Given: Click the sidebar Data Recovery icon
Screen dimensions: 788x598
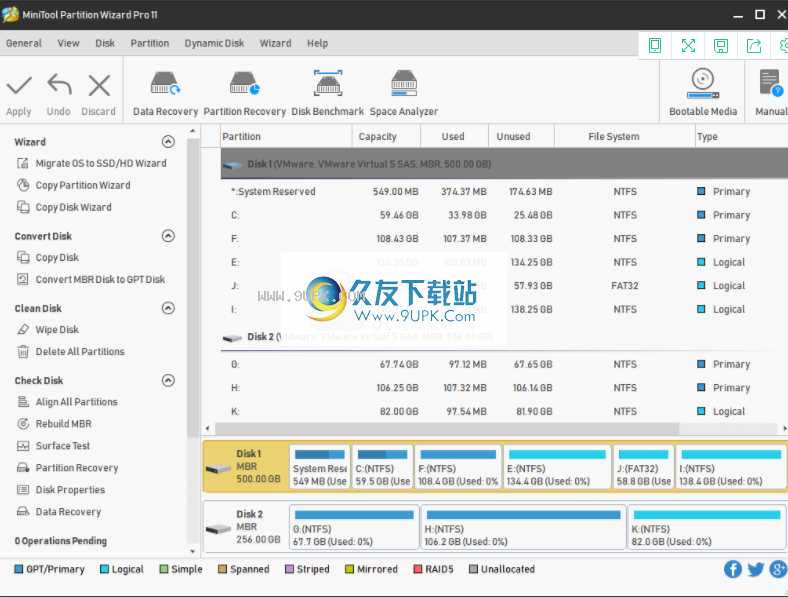Looking at the screenshot, I should click(x=23, y=512).
